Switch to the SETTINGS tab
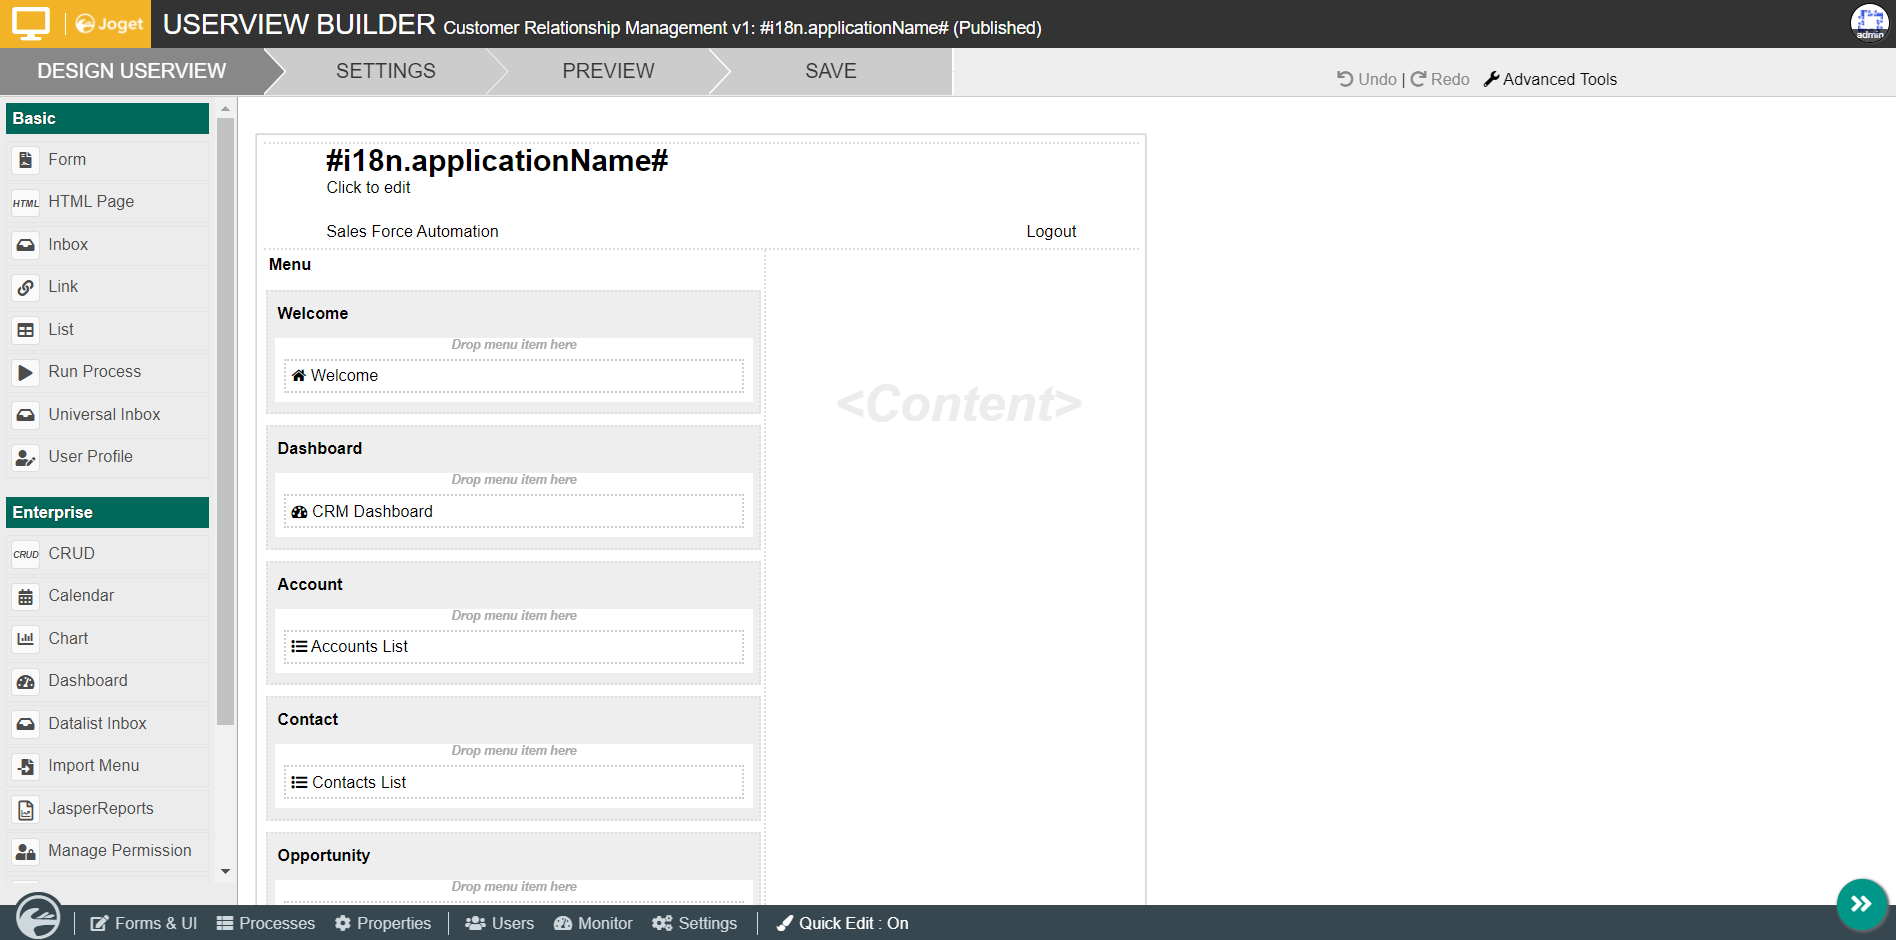This screenshot has width=1896, height=940. click(x=385, y=70)
